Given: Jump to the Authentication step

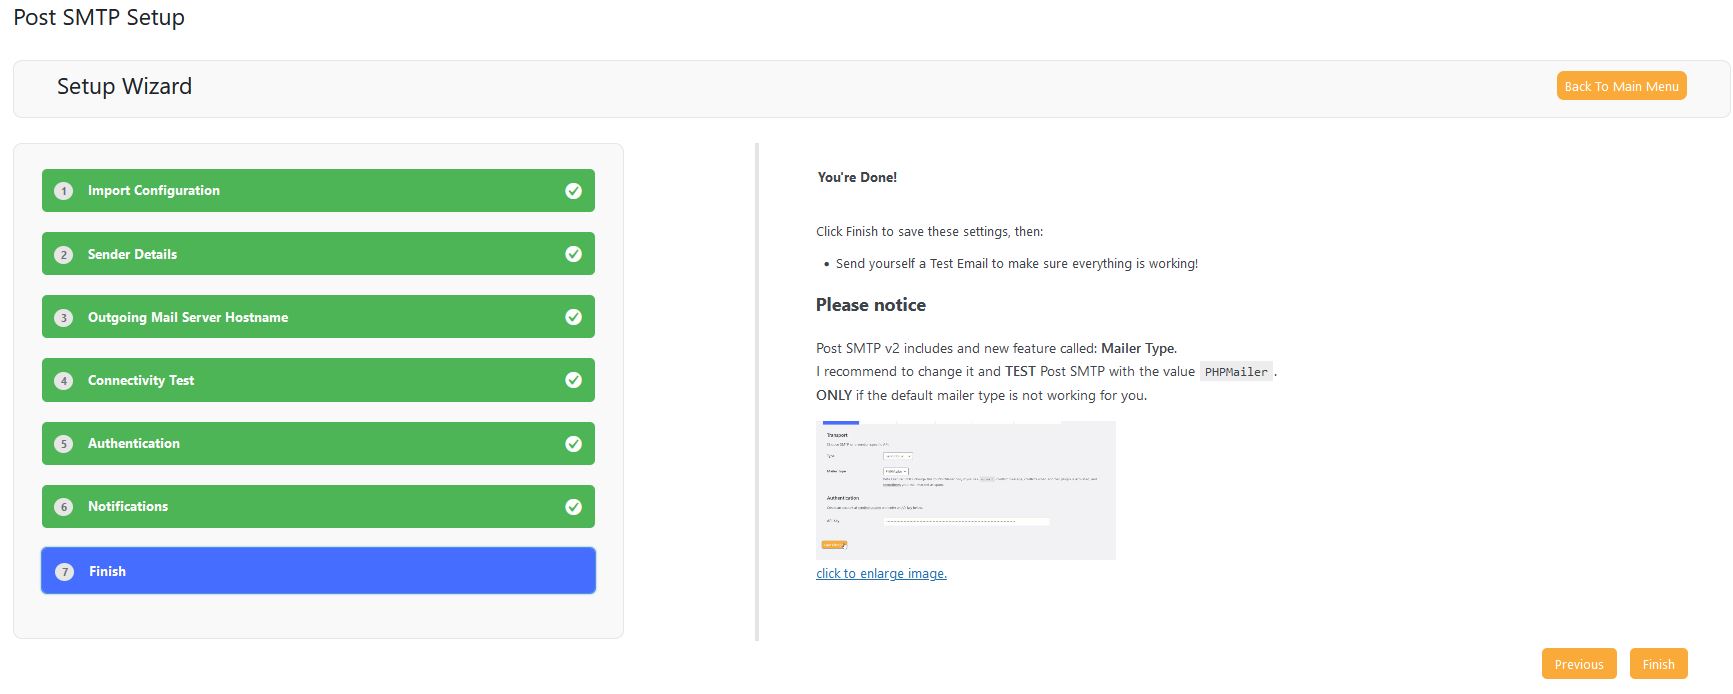Looking at the screenshot, I should click(x=318, y=443).
